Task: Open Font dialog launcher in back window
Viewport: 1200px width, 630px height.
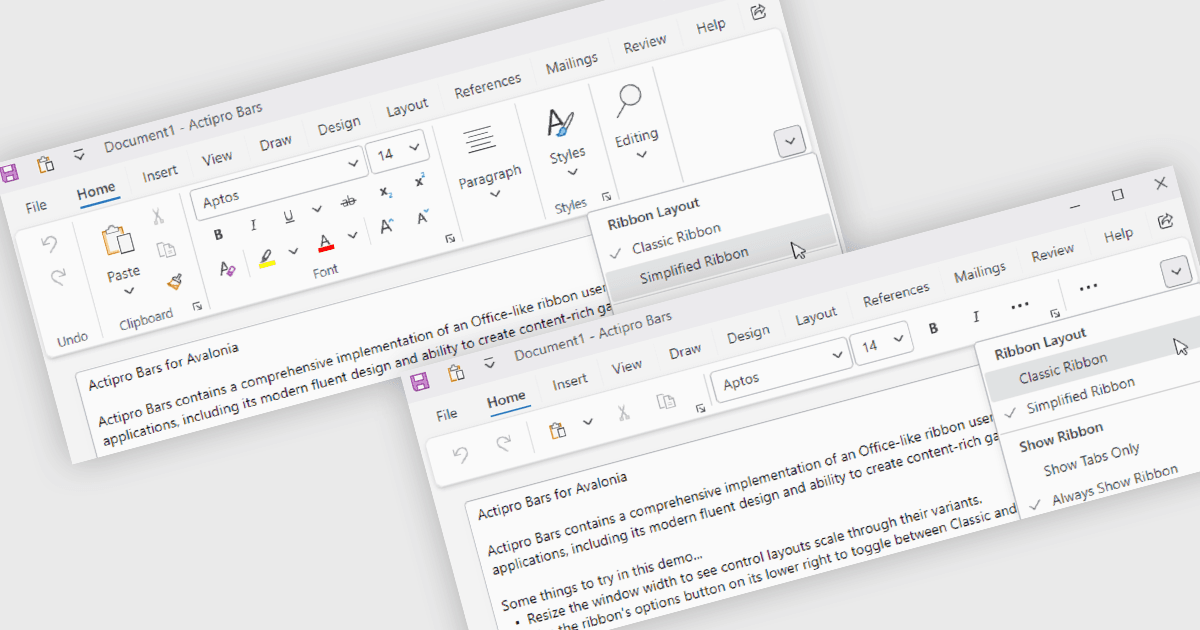Action: [x=450, y=238]
